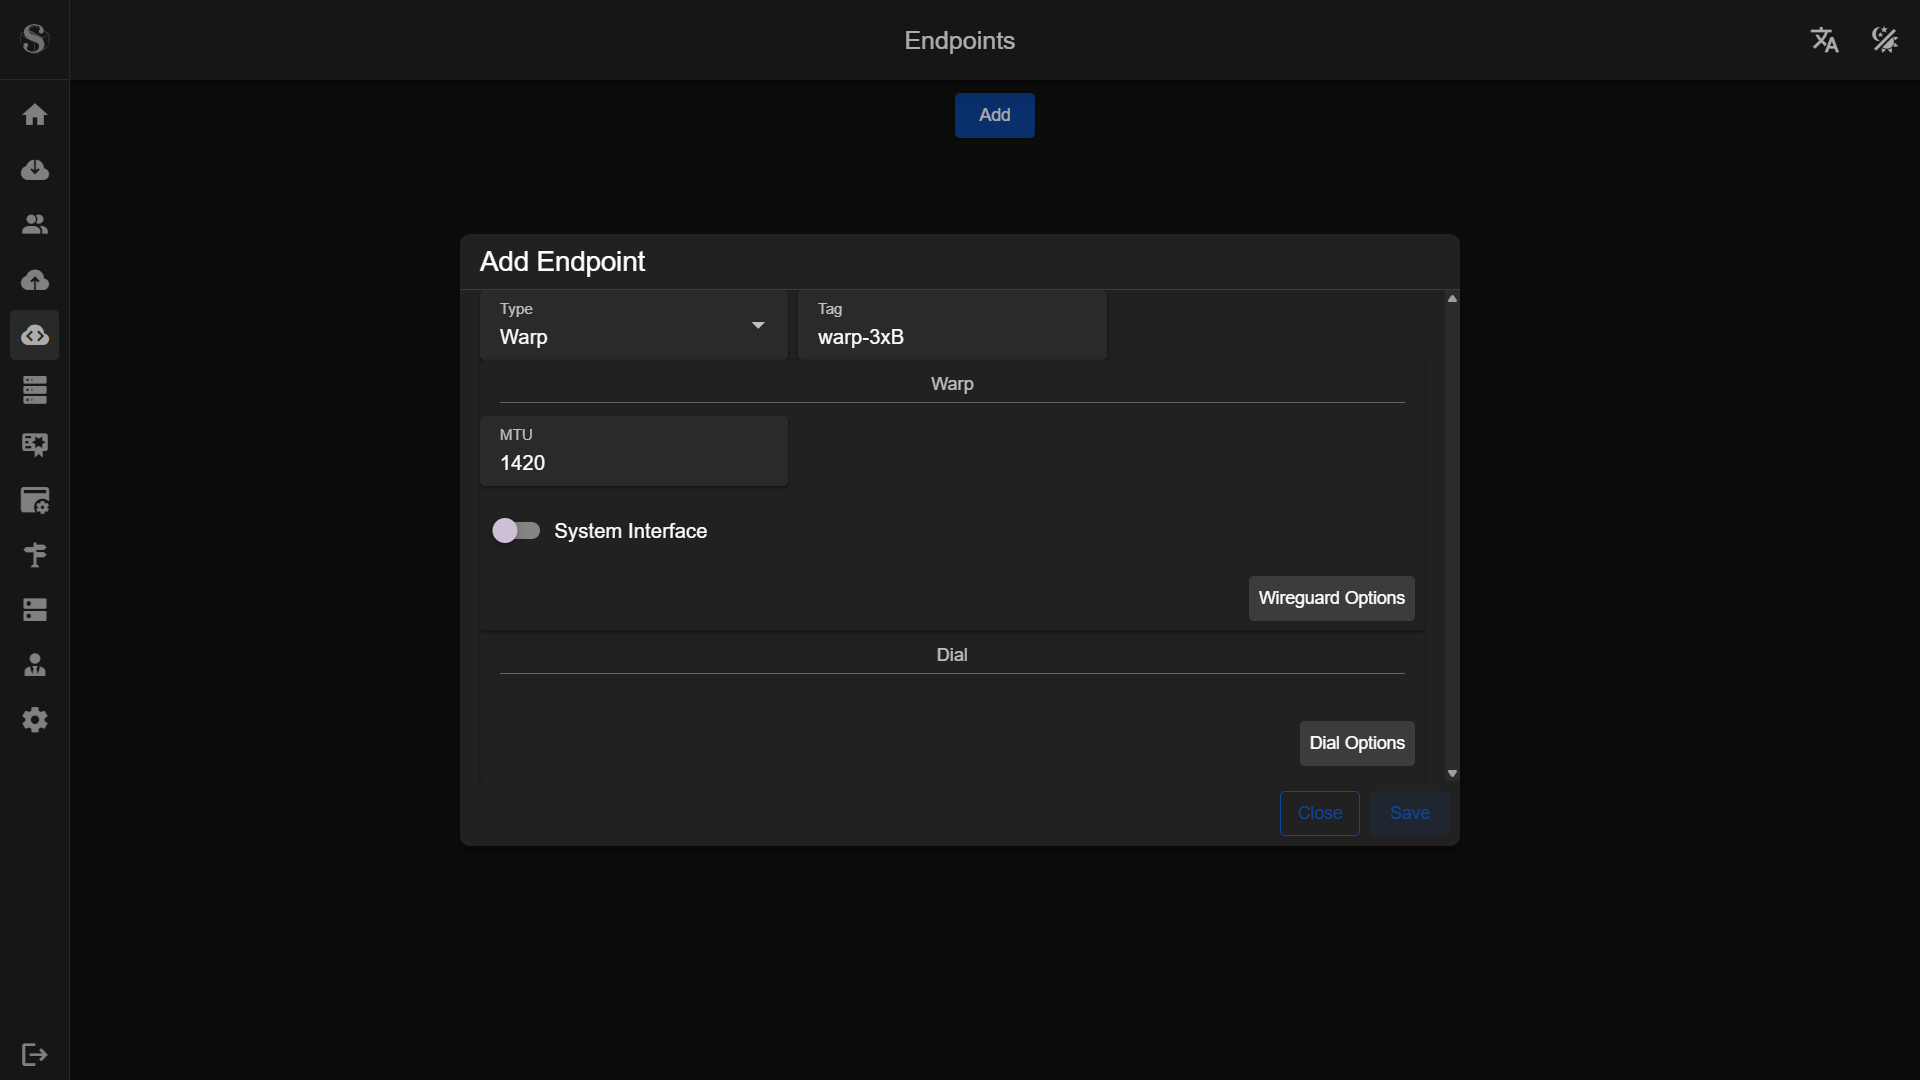Open the settings gear in the sidebar
This screenshot has height=1080, width=1920.
tap(35, 720)
